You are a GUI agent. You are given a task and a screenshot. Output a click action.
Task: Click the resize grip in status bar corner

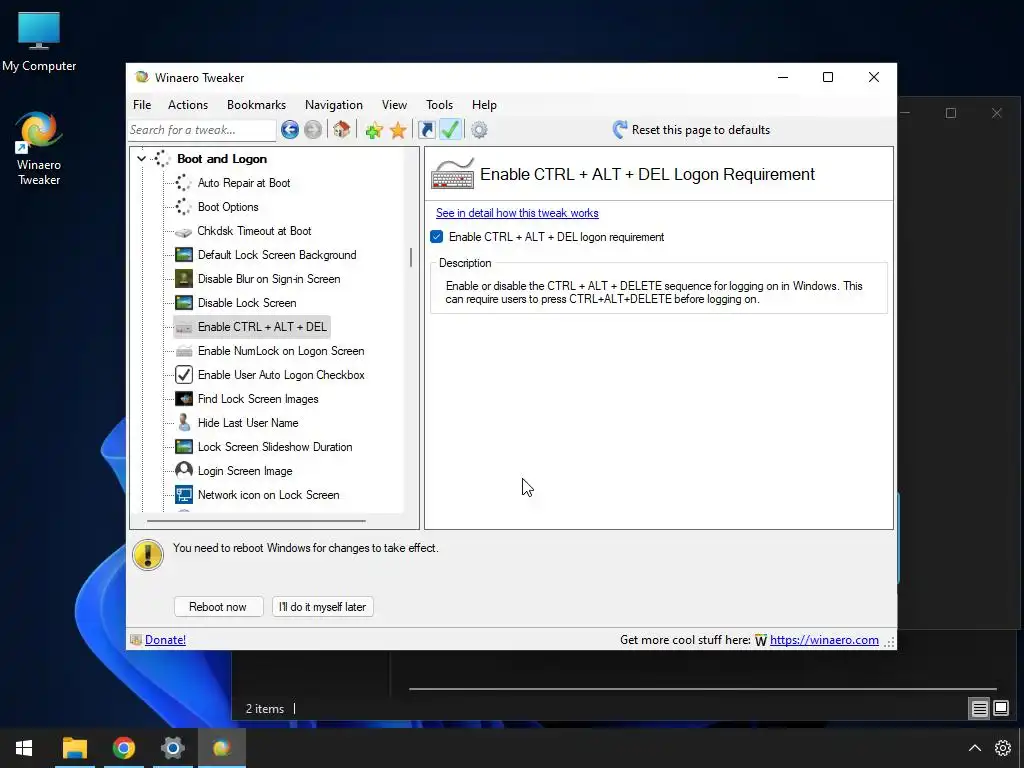(x=889, y=642)
